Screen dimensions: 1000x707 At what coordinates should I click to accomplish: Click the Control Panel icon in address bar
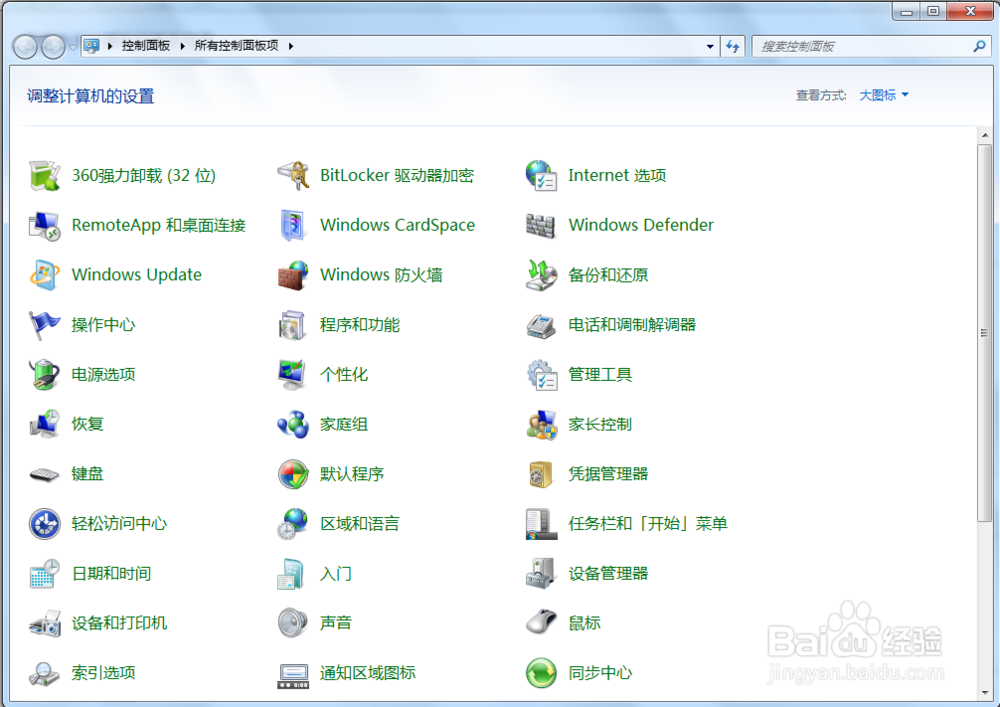tap(92, 46)
